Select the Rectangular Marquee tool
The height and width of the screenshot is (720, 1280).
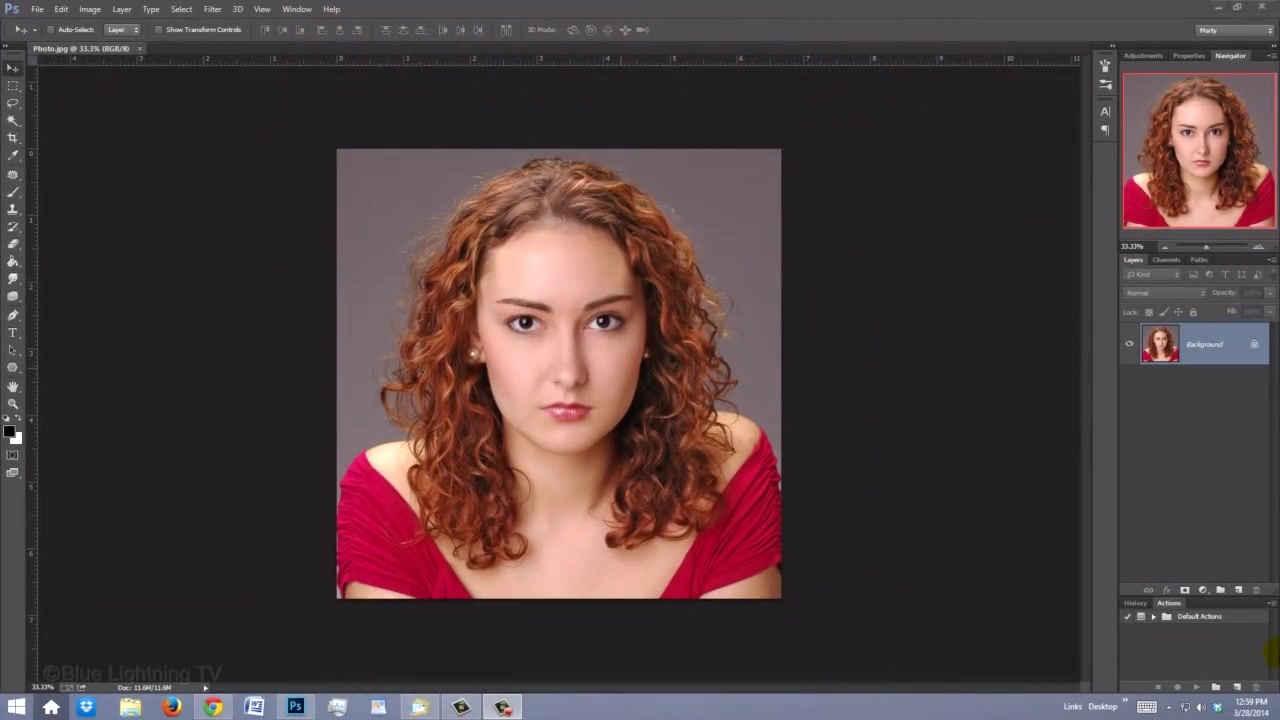(13, 86)
